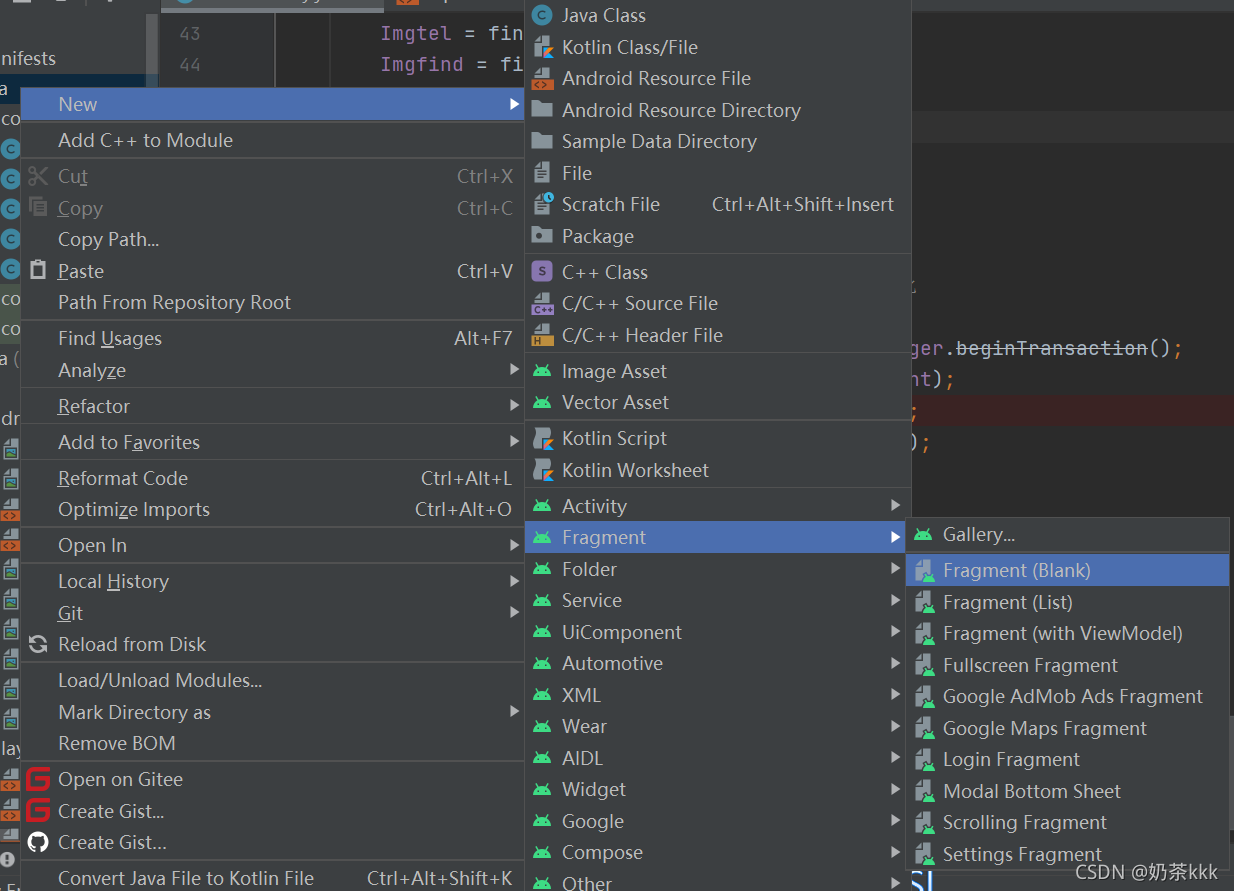Click the C/C++ Source File icon

[x=542, y=303]
